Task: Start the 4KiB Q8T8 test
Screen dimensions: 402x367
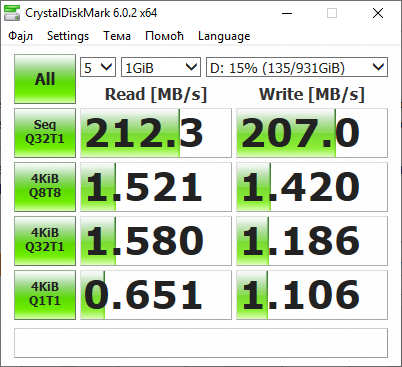Action: (45, 187)
